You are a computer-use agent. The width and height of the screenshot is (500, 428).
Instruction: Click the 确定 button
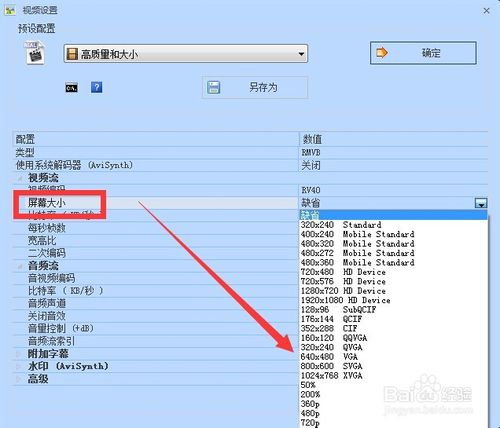tap(423, 53)
